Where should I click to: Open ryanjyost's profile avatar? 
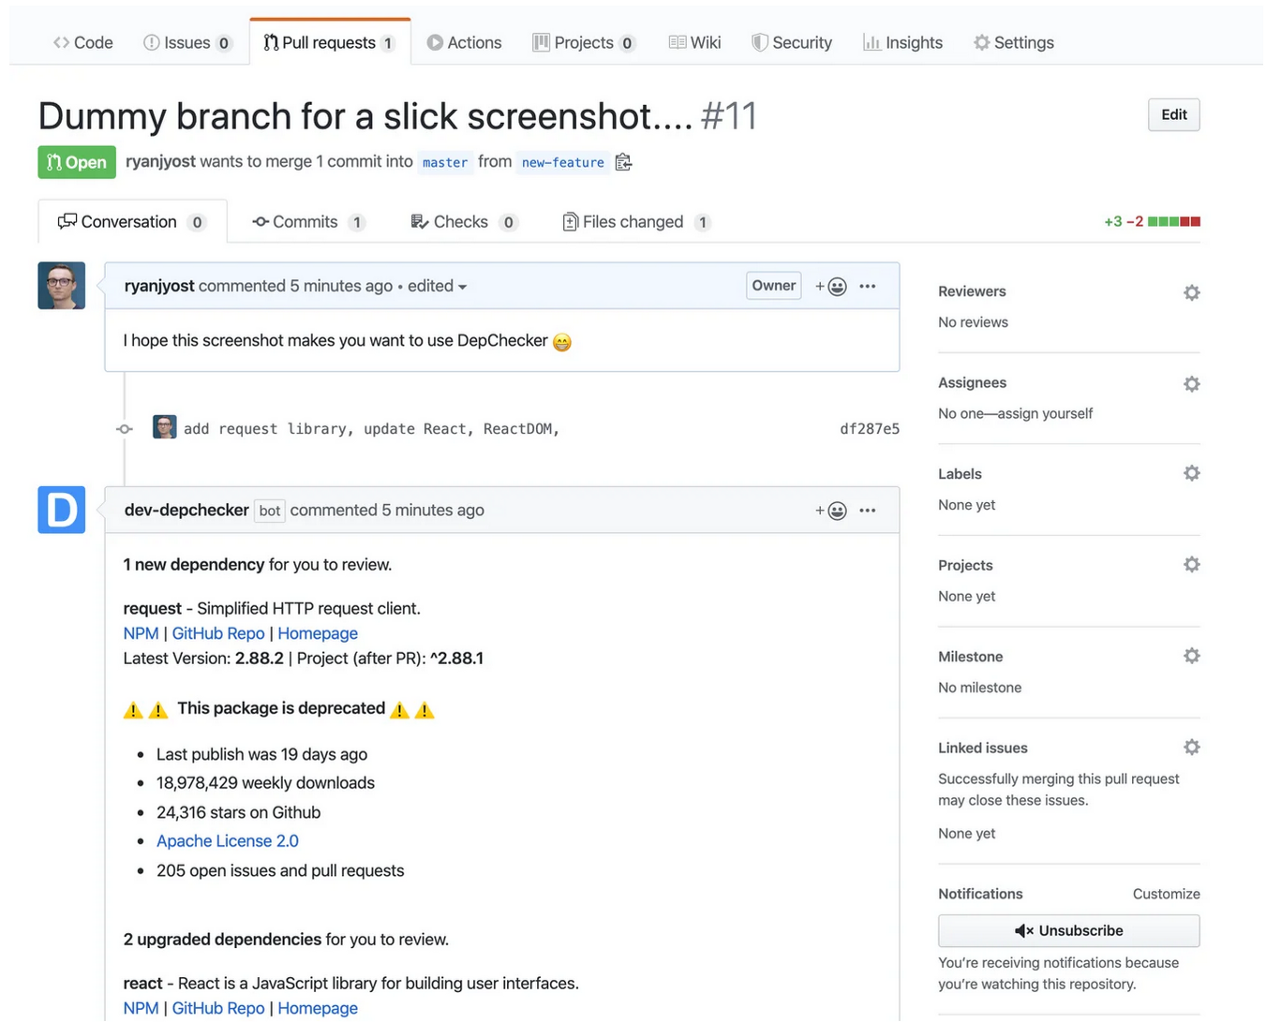61,286
